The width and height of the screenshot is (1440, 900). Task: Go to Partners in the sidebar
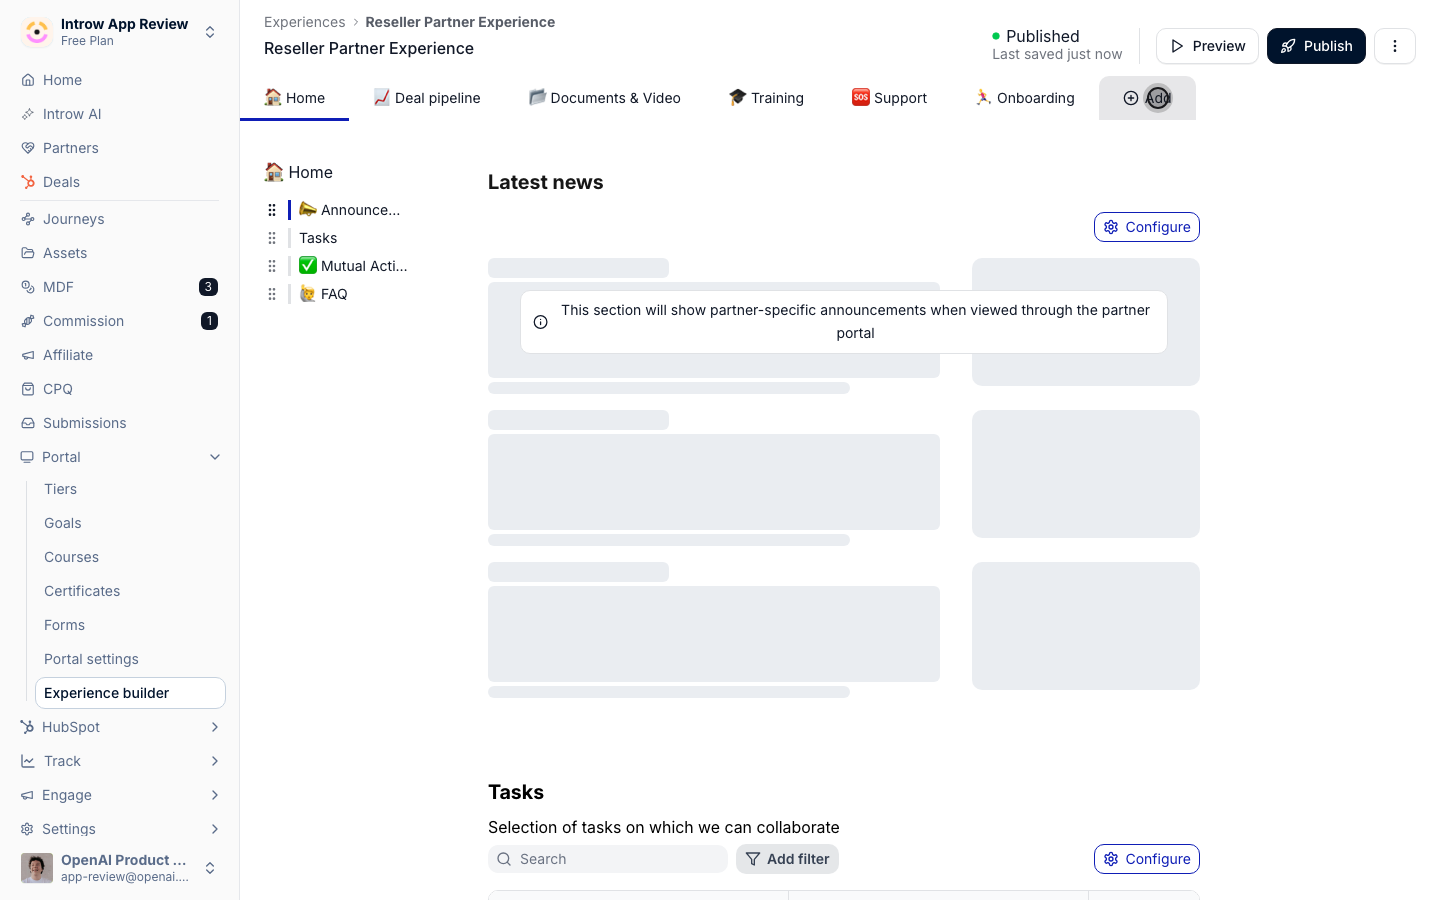(120, 148)
